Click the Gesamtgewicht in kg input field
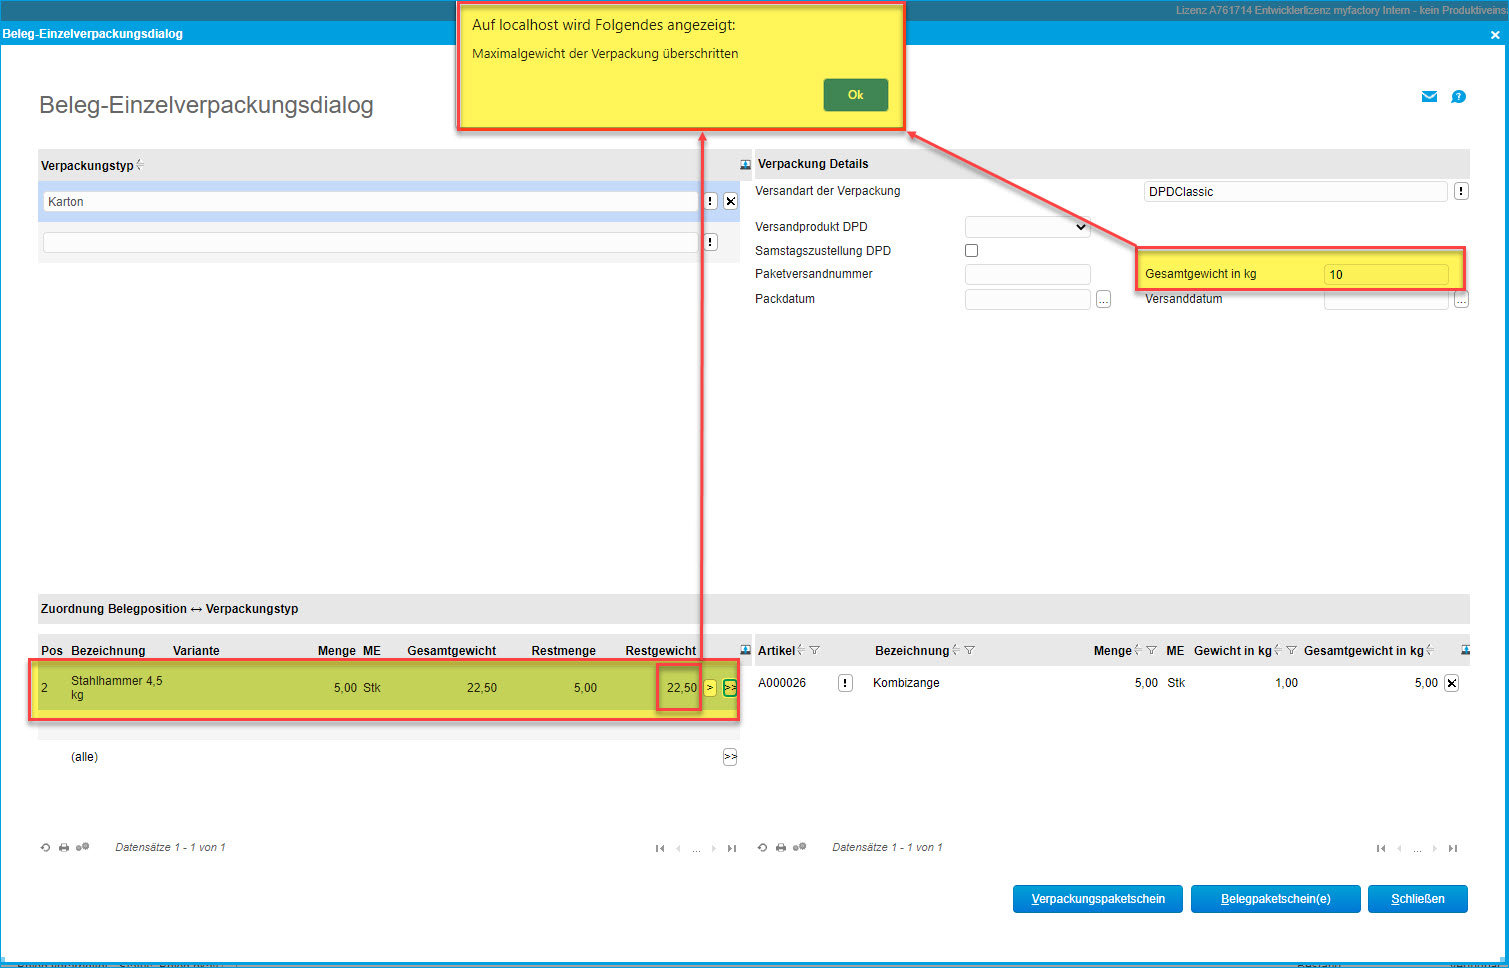The height and width of the screenshot is (968, 1509). (1385, 274)
